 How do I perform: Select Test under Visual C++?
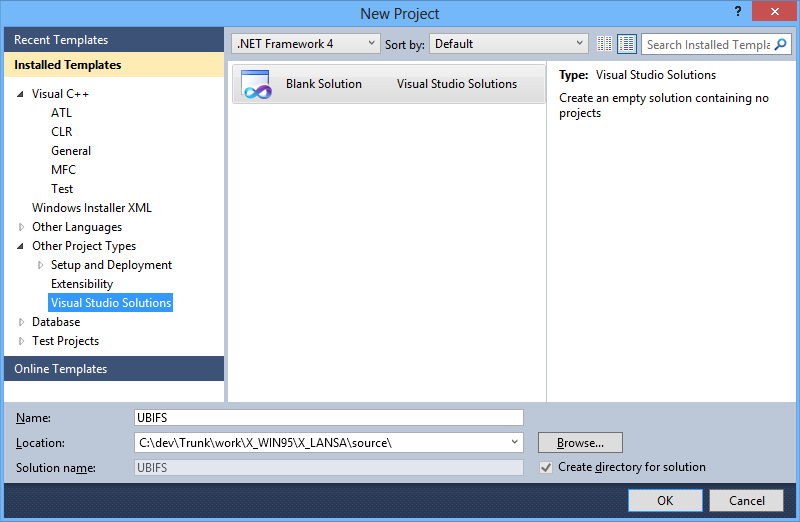click(x=62, y=189)
